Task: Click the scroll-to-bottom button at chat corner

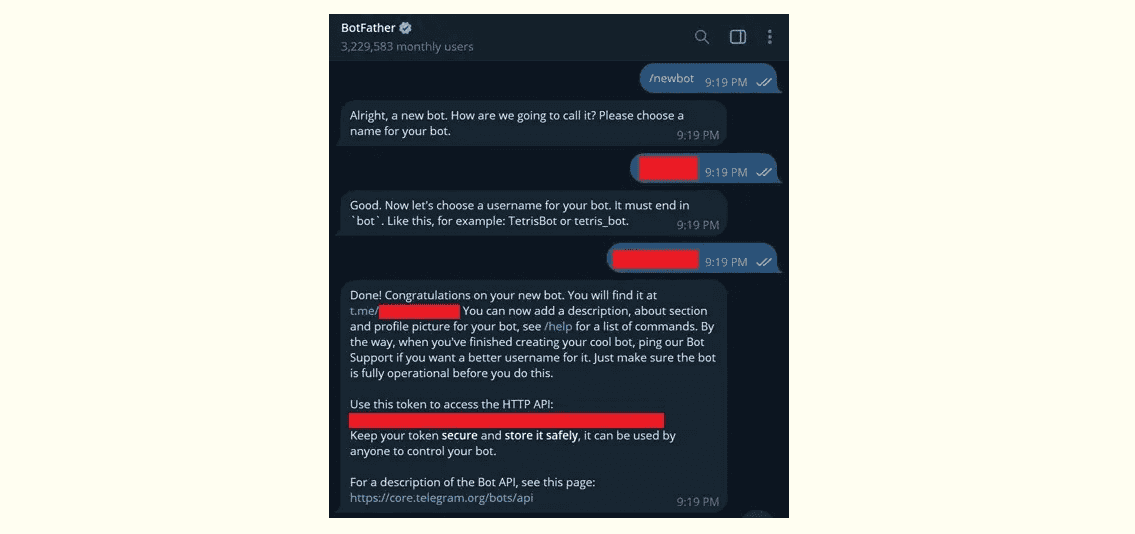Action: (758, 514)
